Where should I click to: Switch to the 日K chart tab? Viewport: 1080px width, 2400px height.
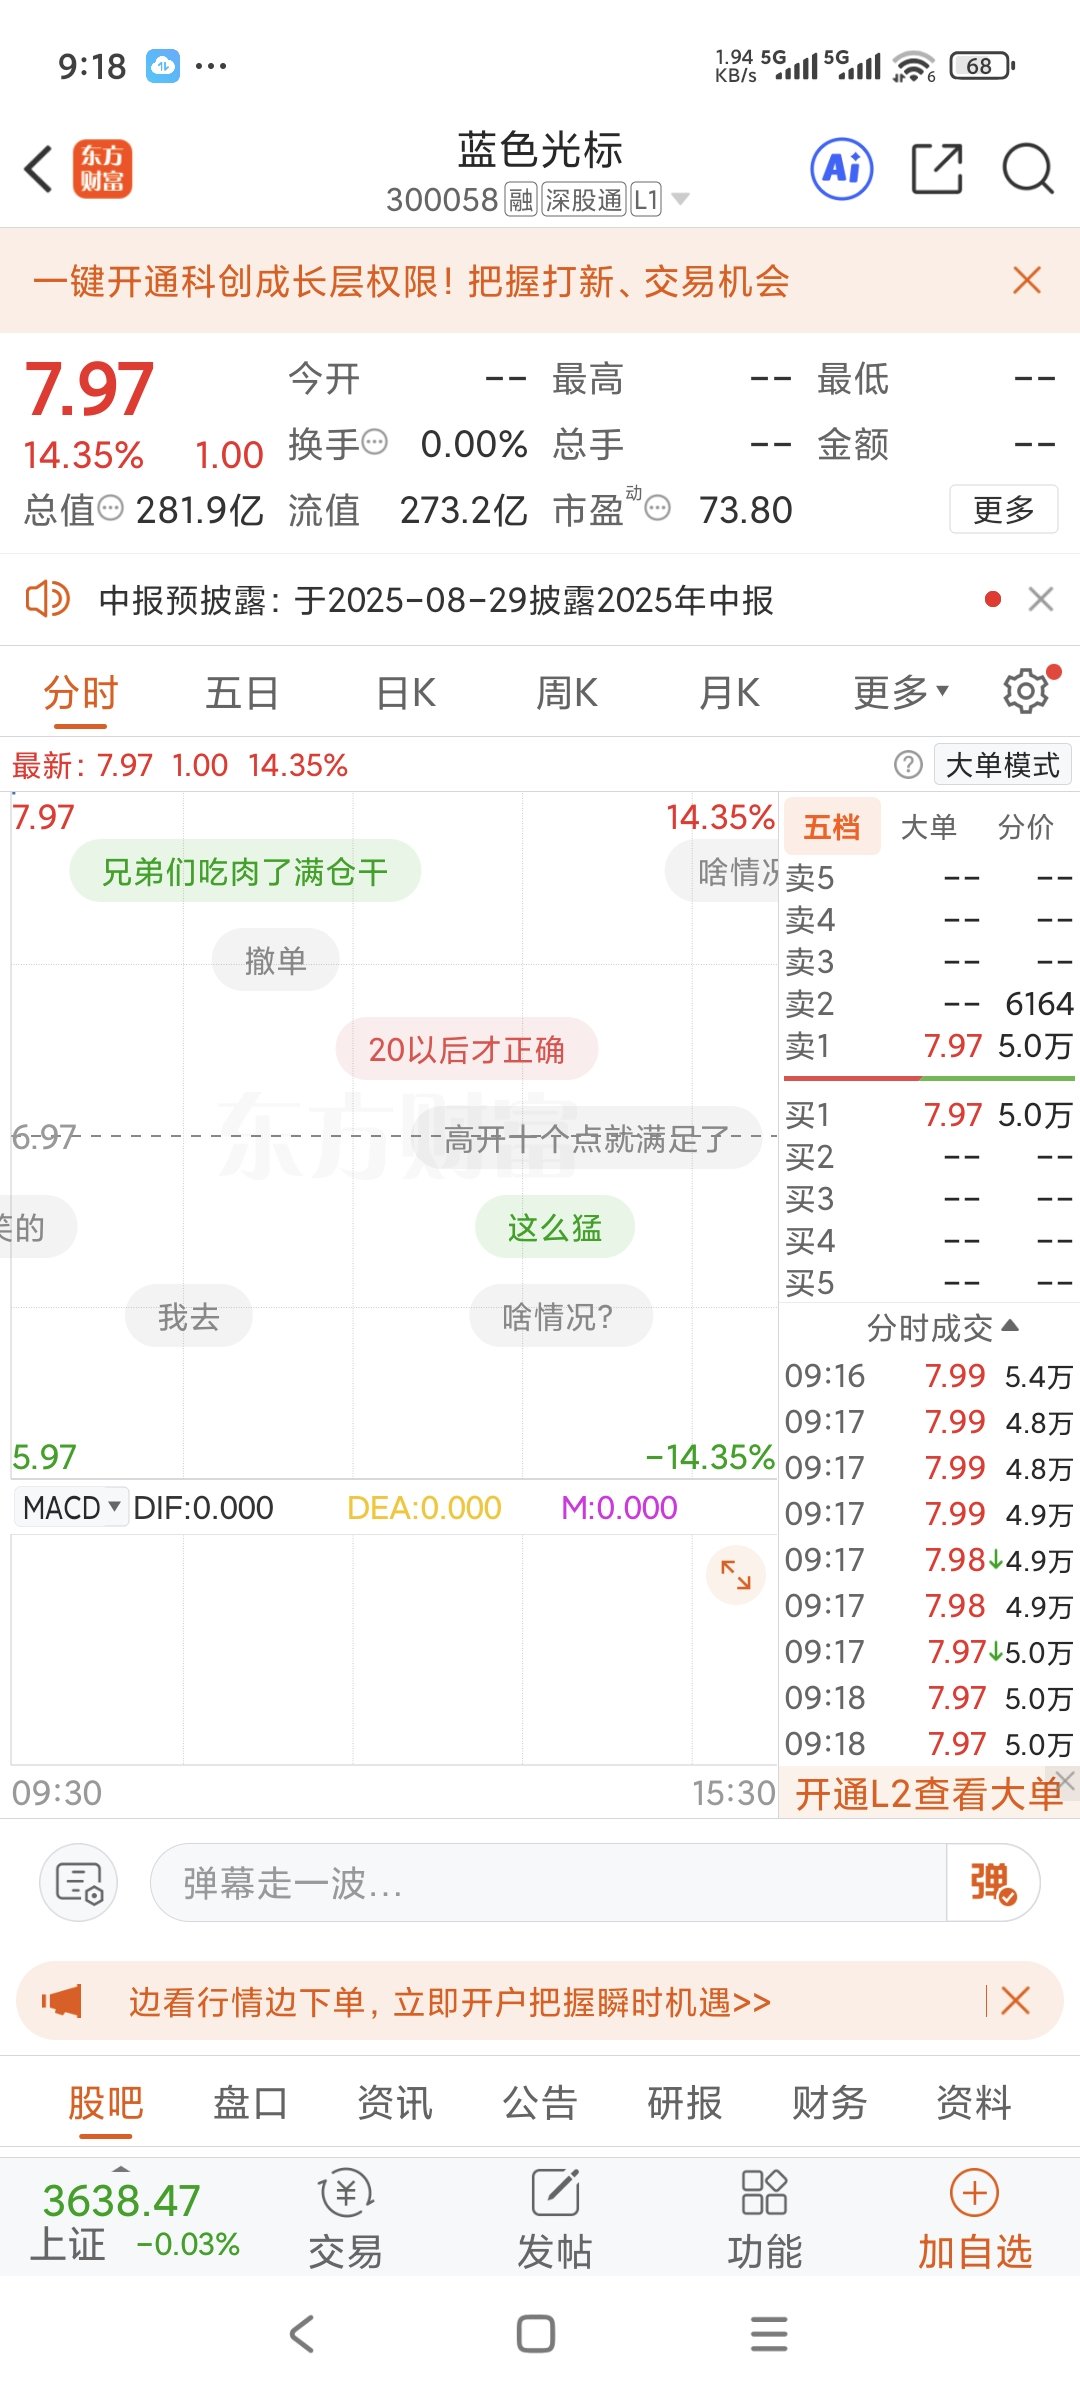click(406, 692)
